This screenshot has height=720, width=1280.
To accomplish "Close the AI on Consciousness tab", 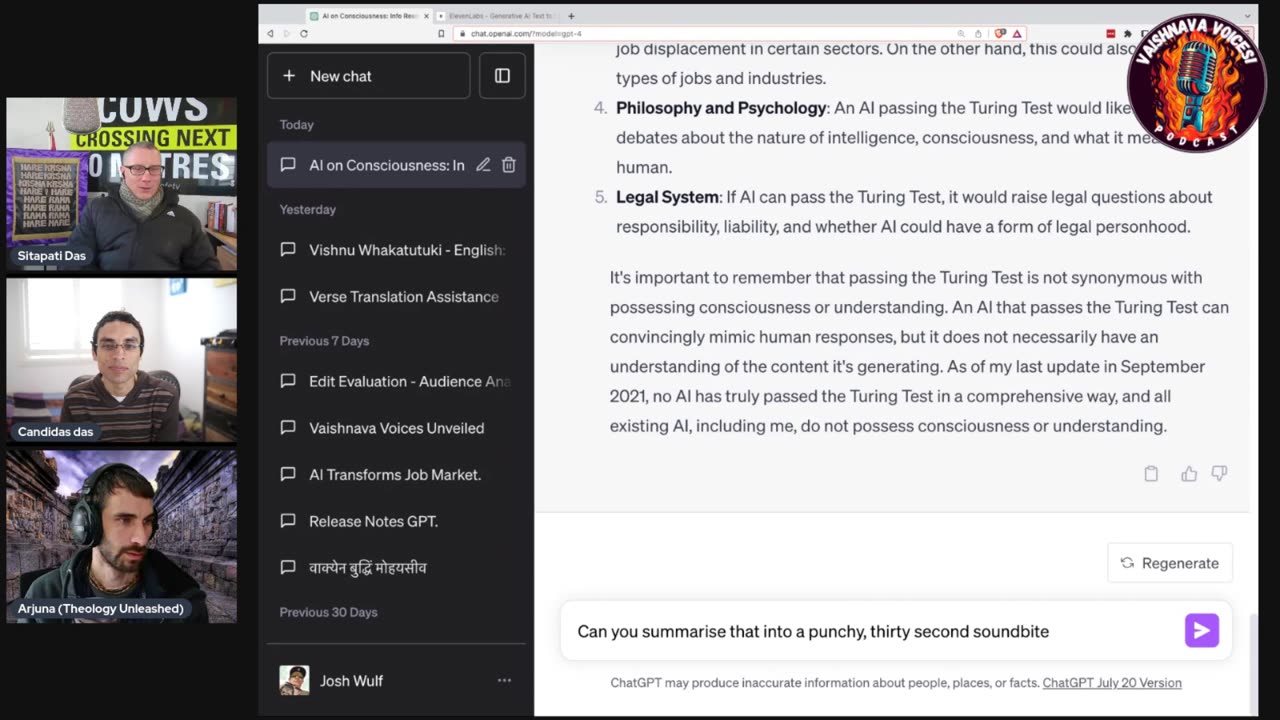I will coord(427,16).
